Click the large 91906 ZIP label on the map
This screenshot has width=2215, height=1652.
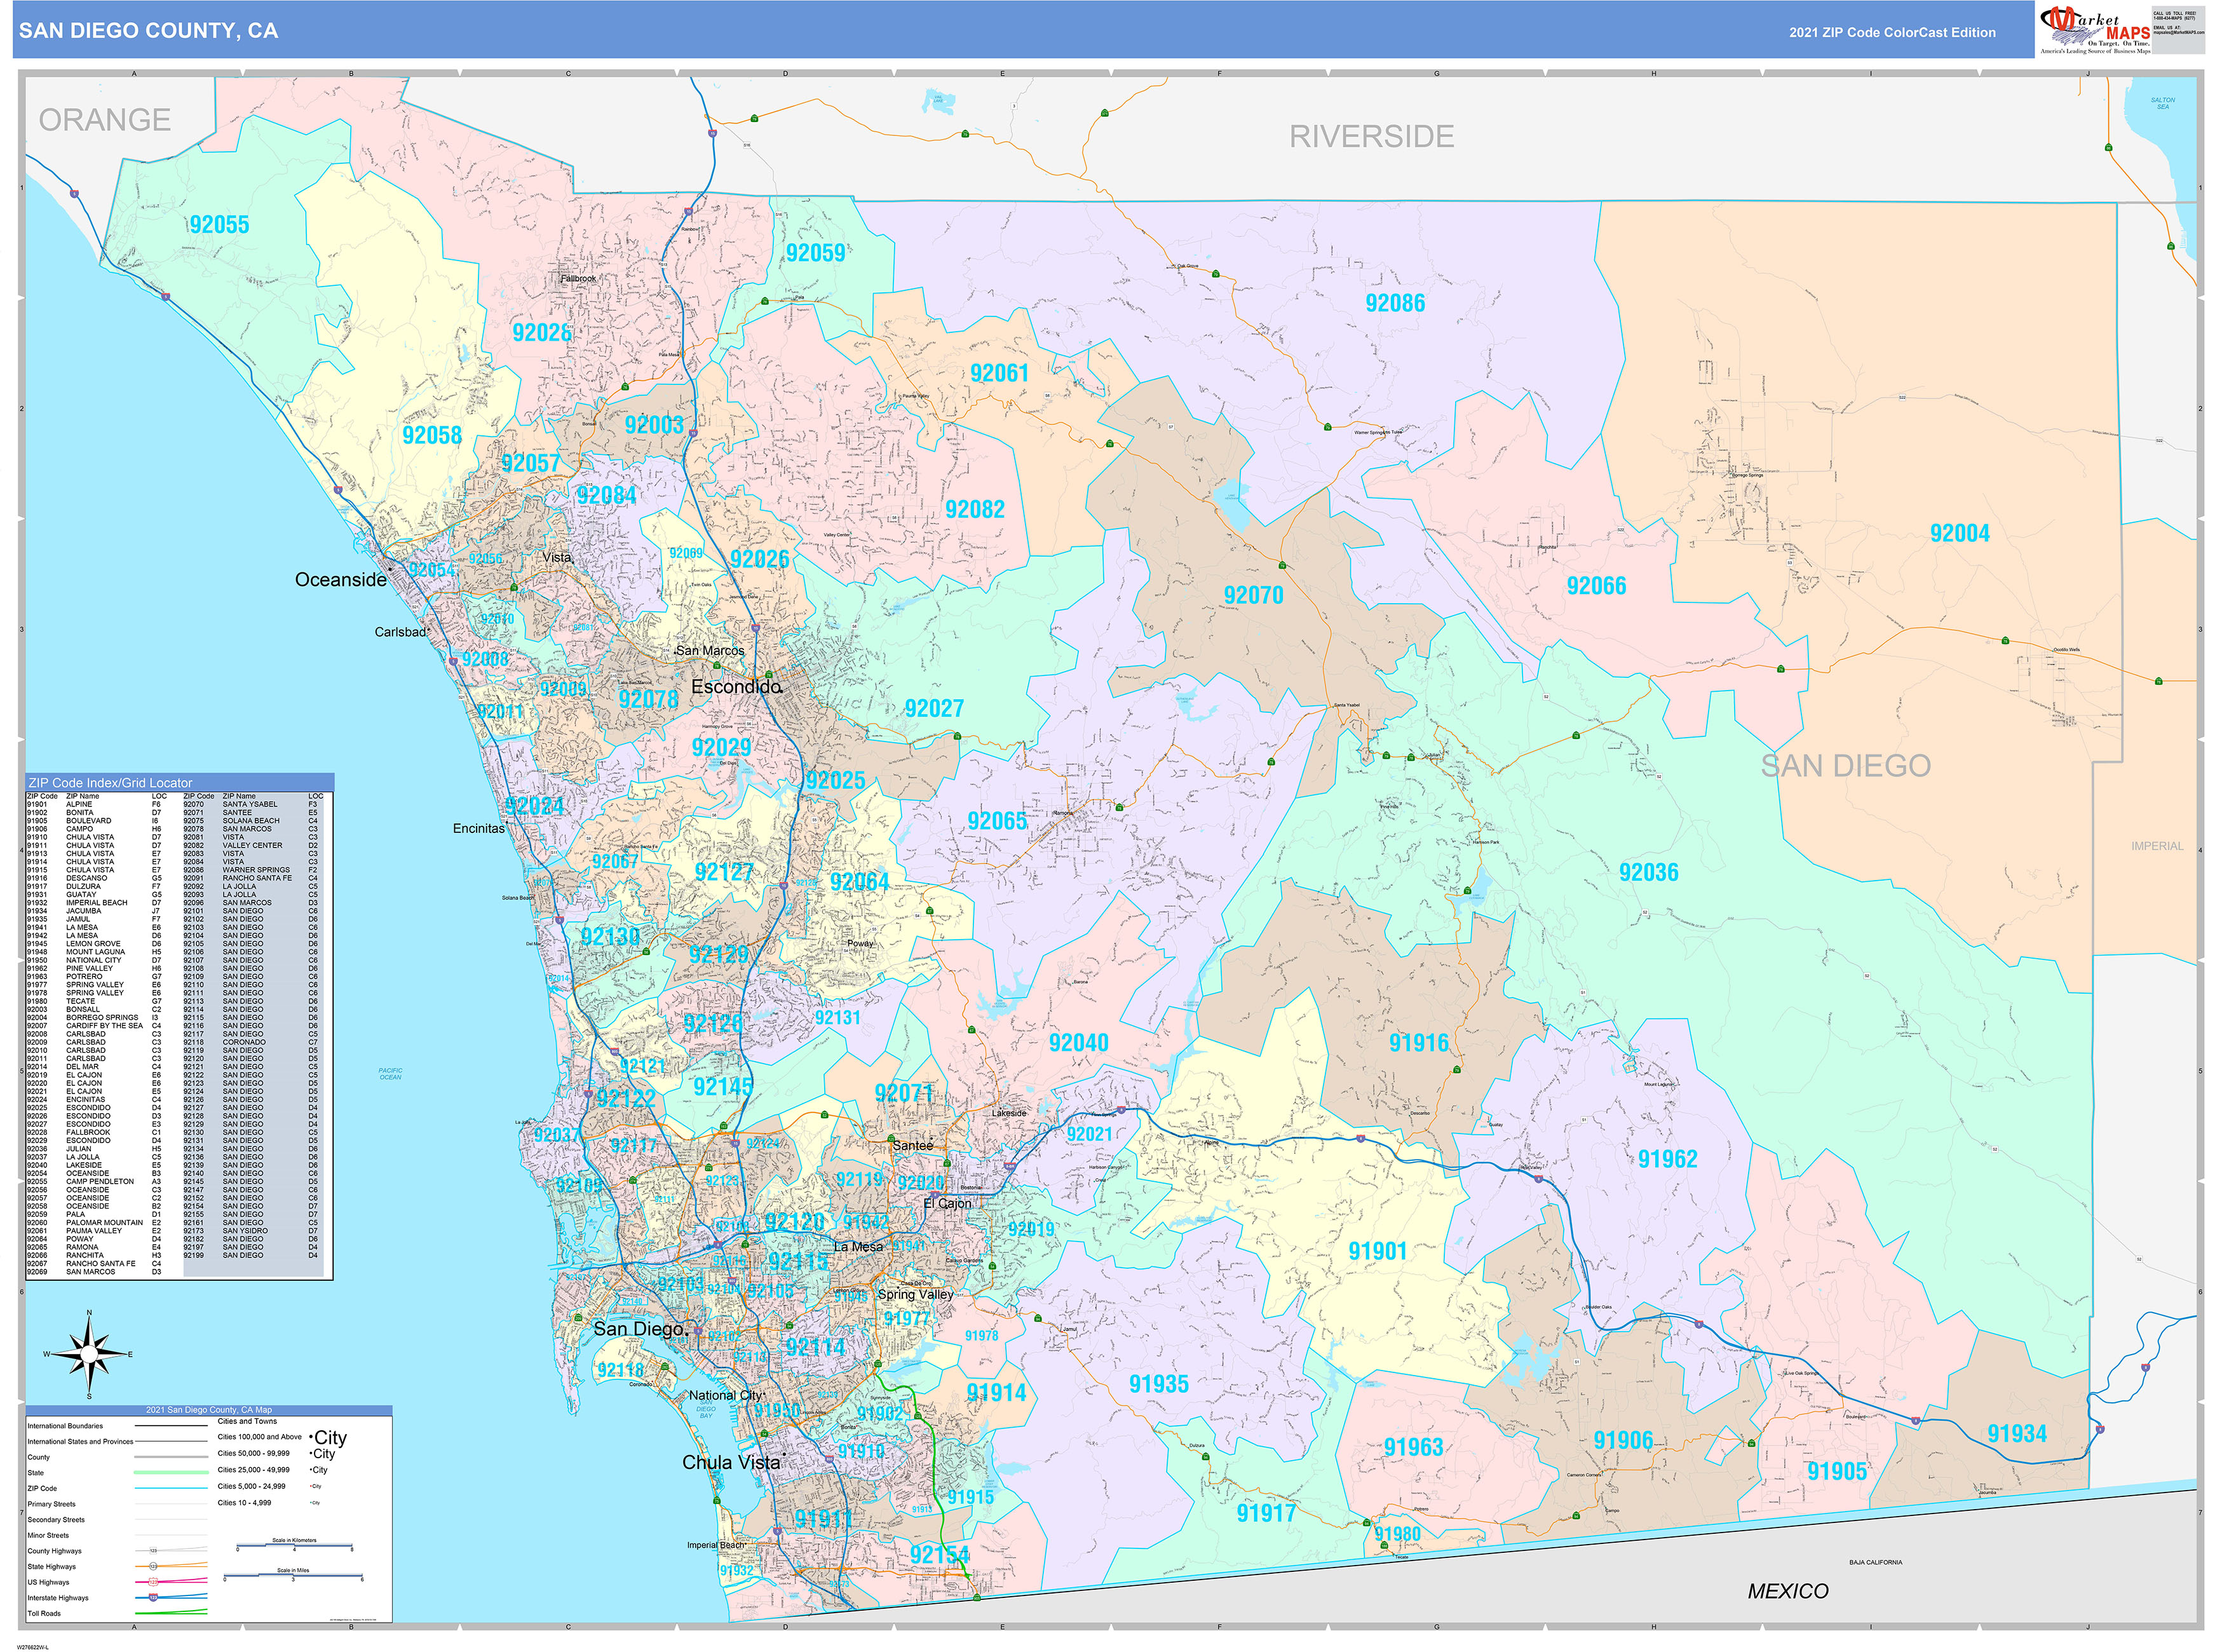tap(1623, 1440)
